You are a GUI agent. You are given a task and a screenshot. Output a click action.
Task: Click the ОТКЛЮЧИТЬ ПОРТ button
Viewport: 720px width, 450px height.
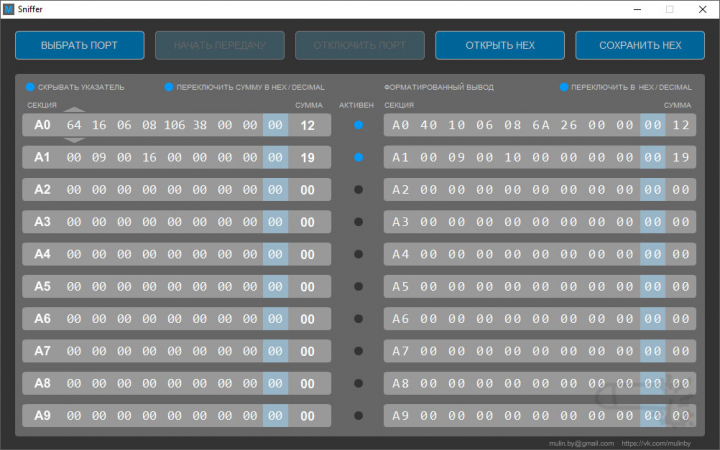(360, 45)
